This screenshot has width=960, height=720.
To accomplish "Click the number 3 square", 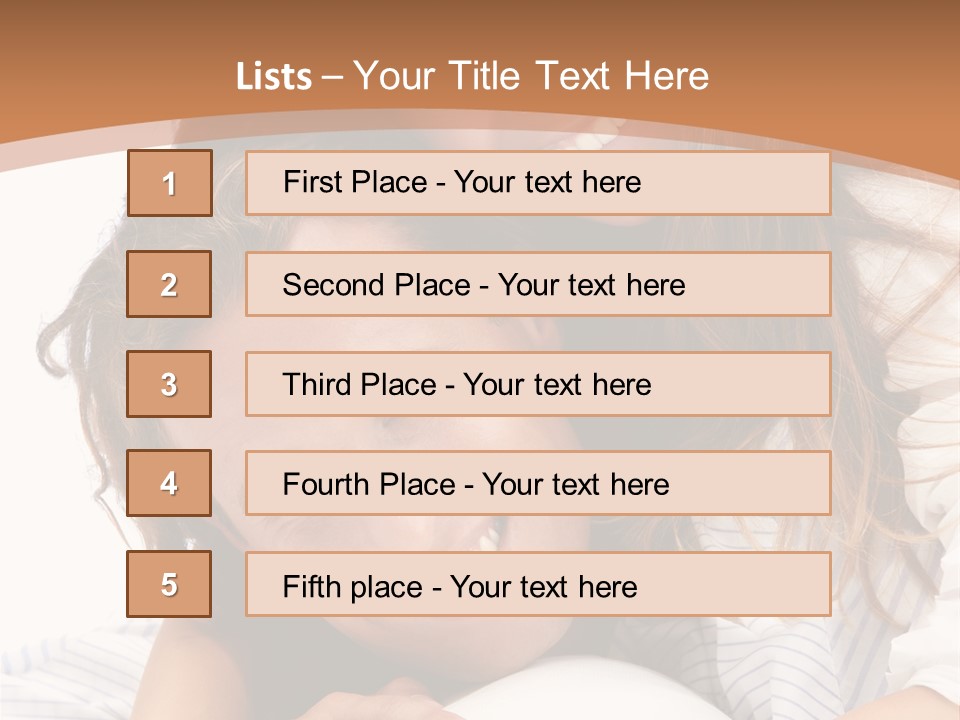I will (169, 384).
